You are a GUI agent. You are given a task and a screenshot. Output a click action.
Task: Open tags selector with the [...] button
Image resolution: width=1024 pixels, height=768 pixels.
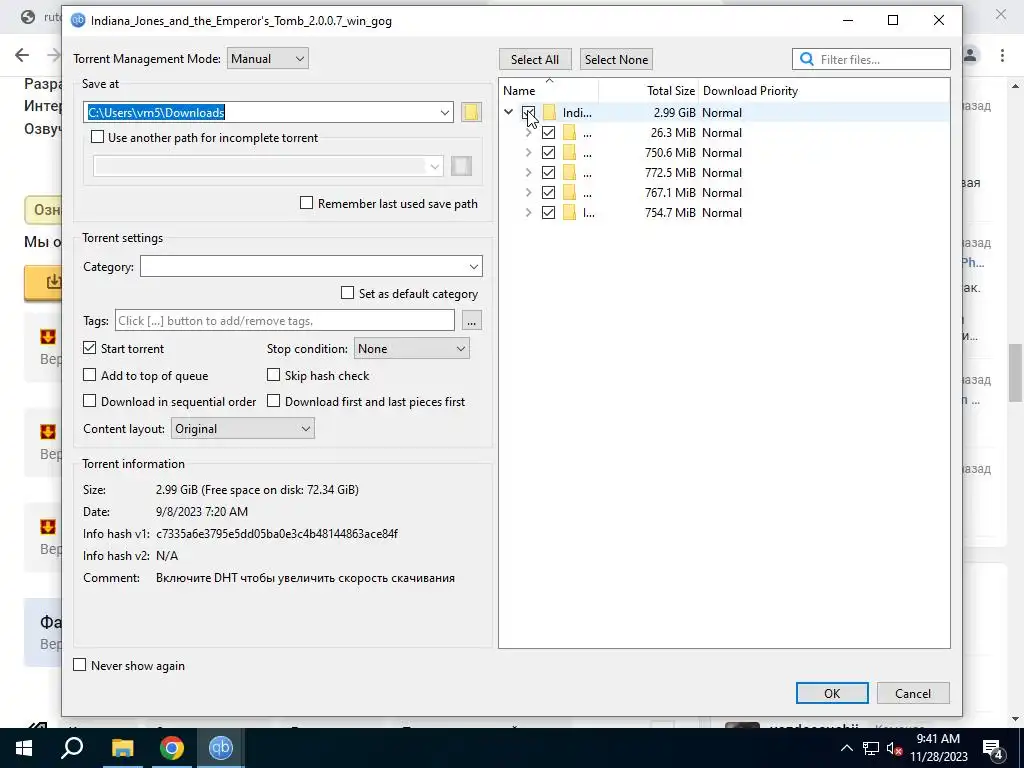coord(472,321)
